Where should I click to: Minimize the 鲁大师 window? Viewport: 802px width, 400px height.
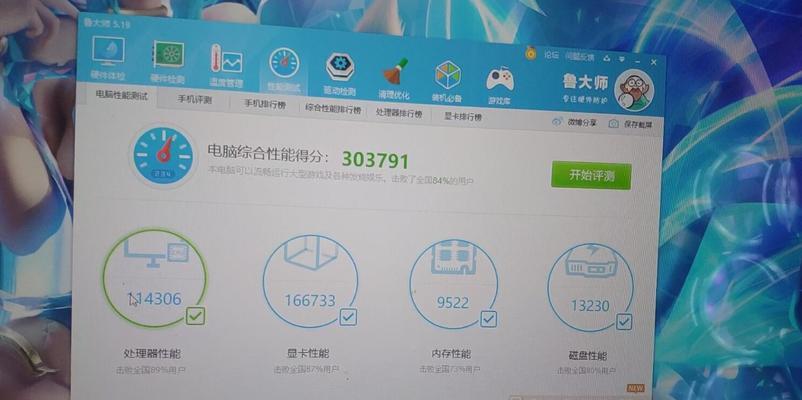click(x=638, y=61)
